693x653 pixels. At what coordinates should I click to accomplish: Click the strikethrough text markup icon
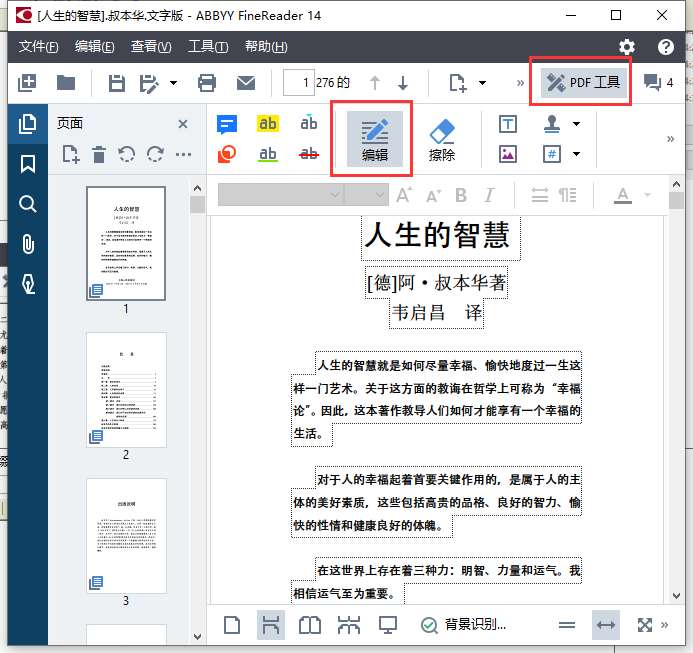[309, 154]
